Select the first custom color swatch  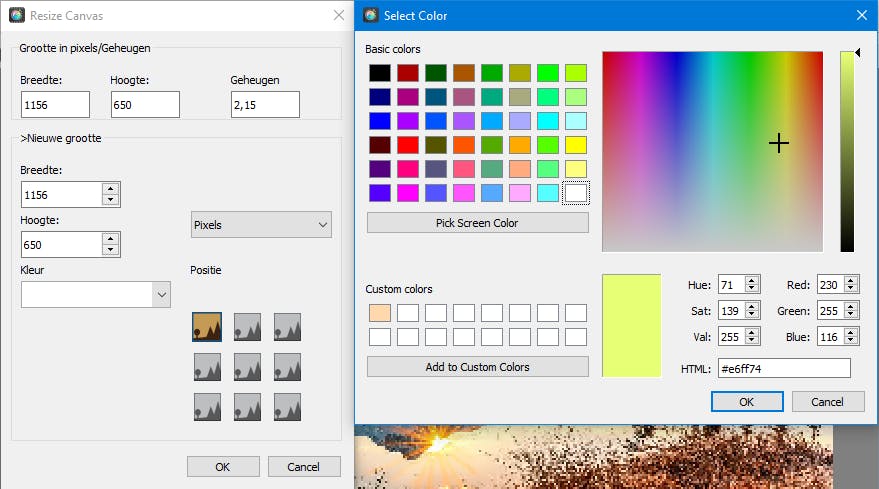379,313
